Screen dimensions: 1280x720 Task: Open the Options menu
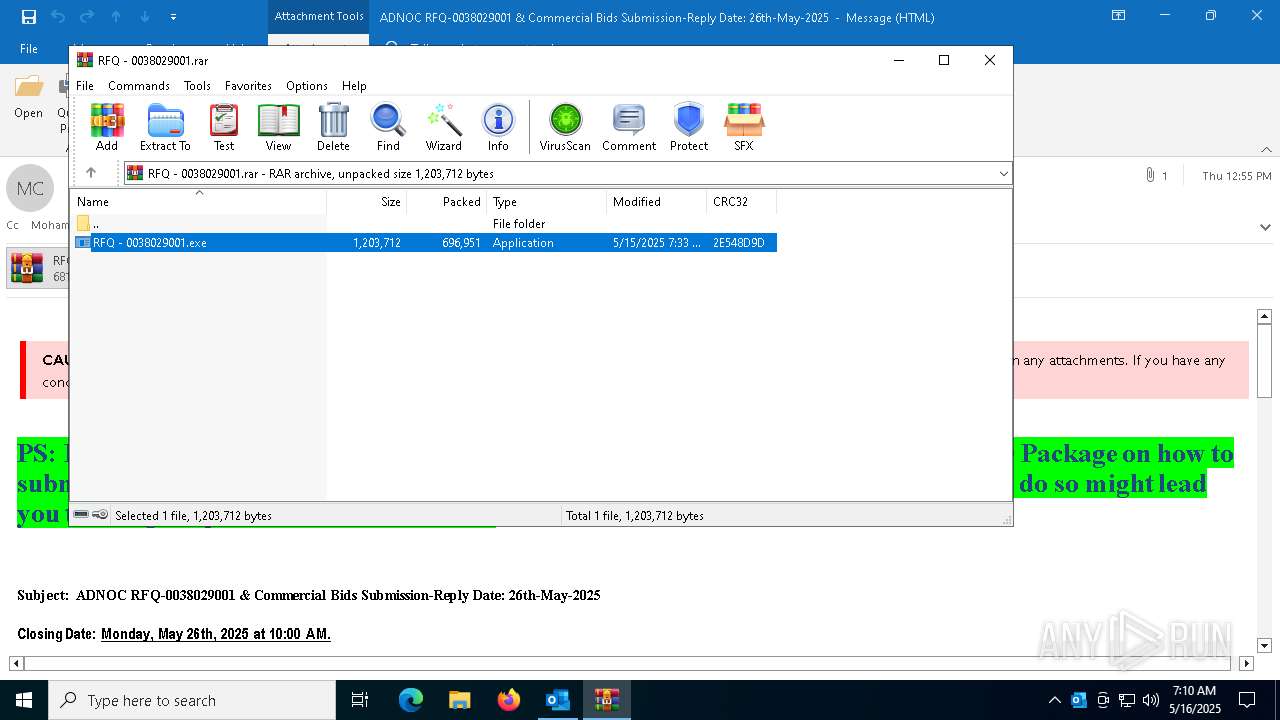307,86
